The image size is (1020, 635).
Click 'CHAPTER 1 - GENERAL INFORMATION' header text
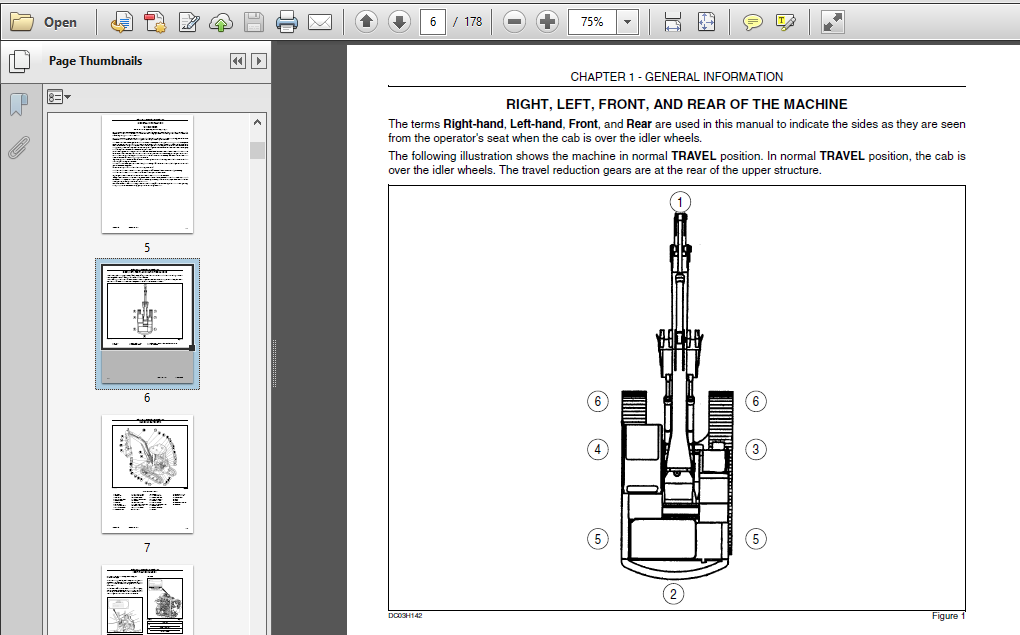[x=677, y=77]
